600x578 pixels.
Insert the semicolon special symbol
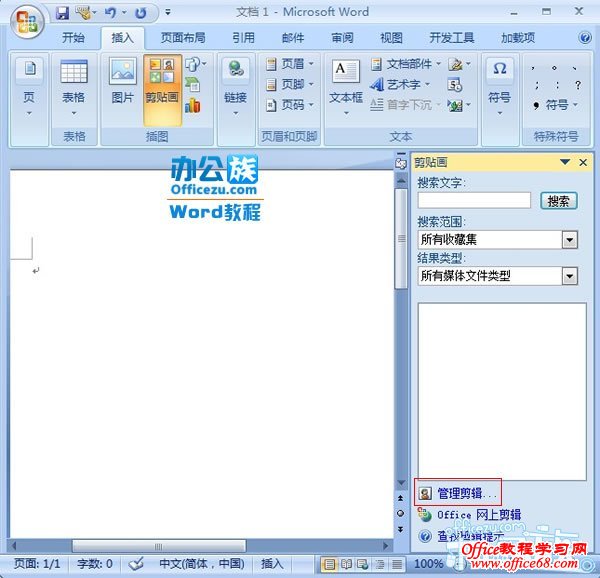pyautogui.click(x=537, y=85)
